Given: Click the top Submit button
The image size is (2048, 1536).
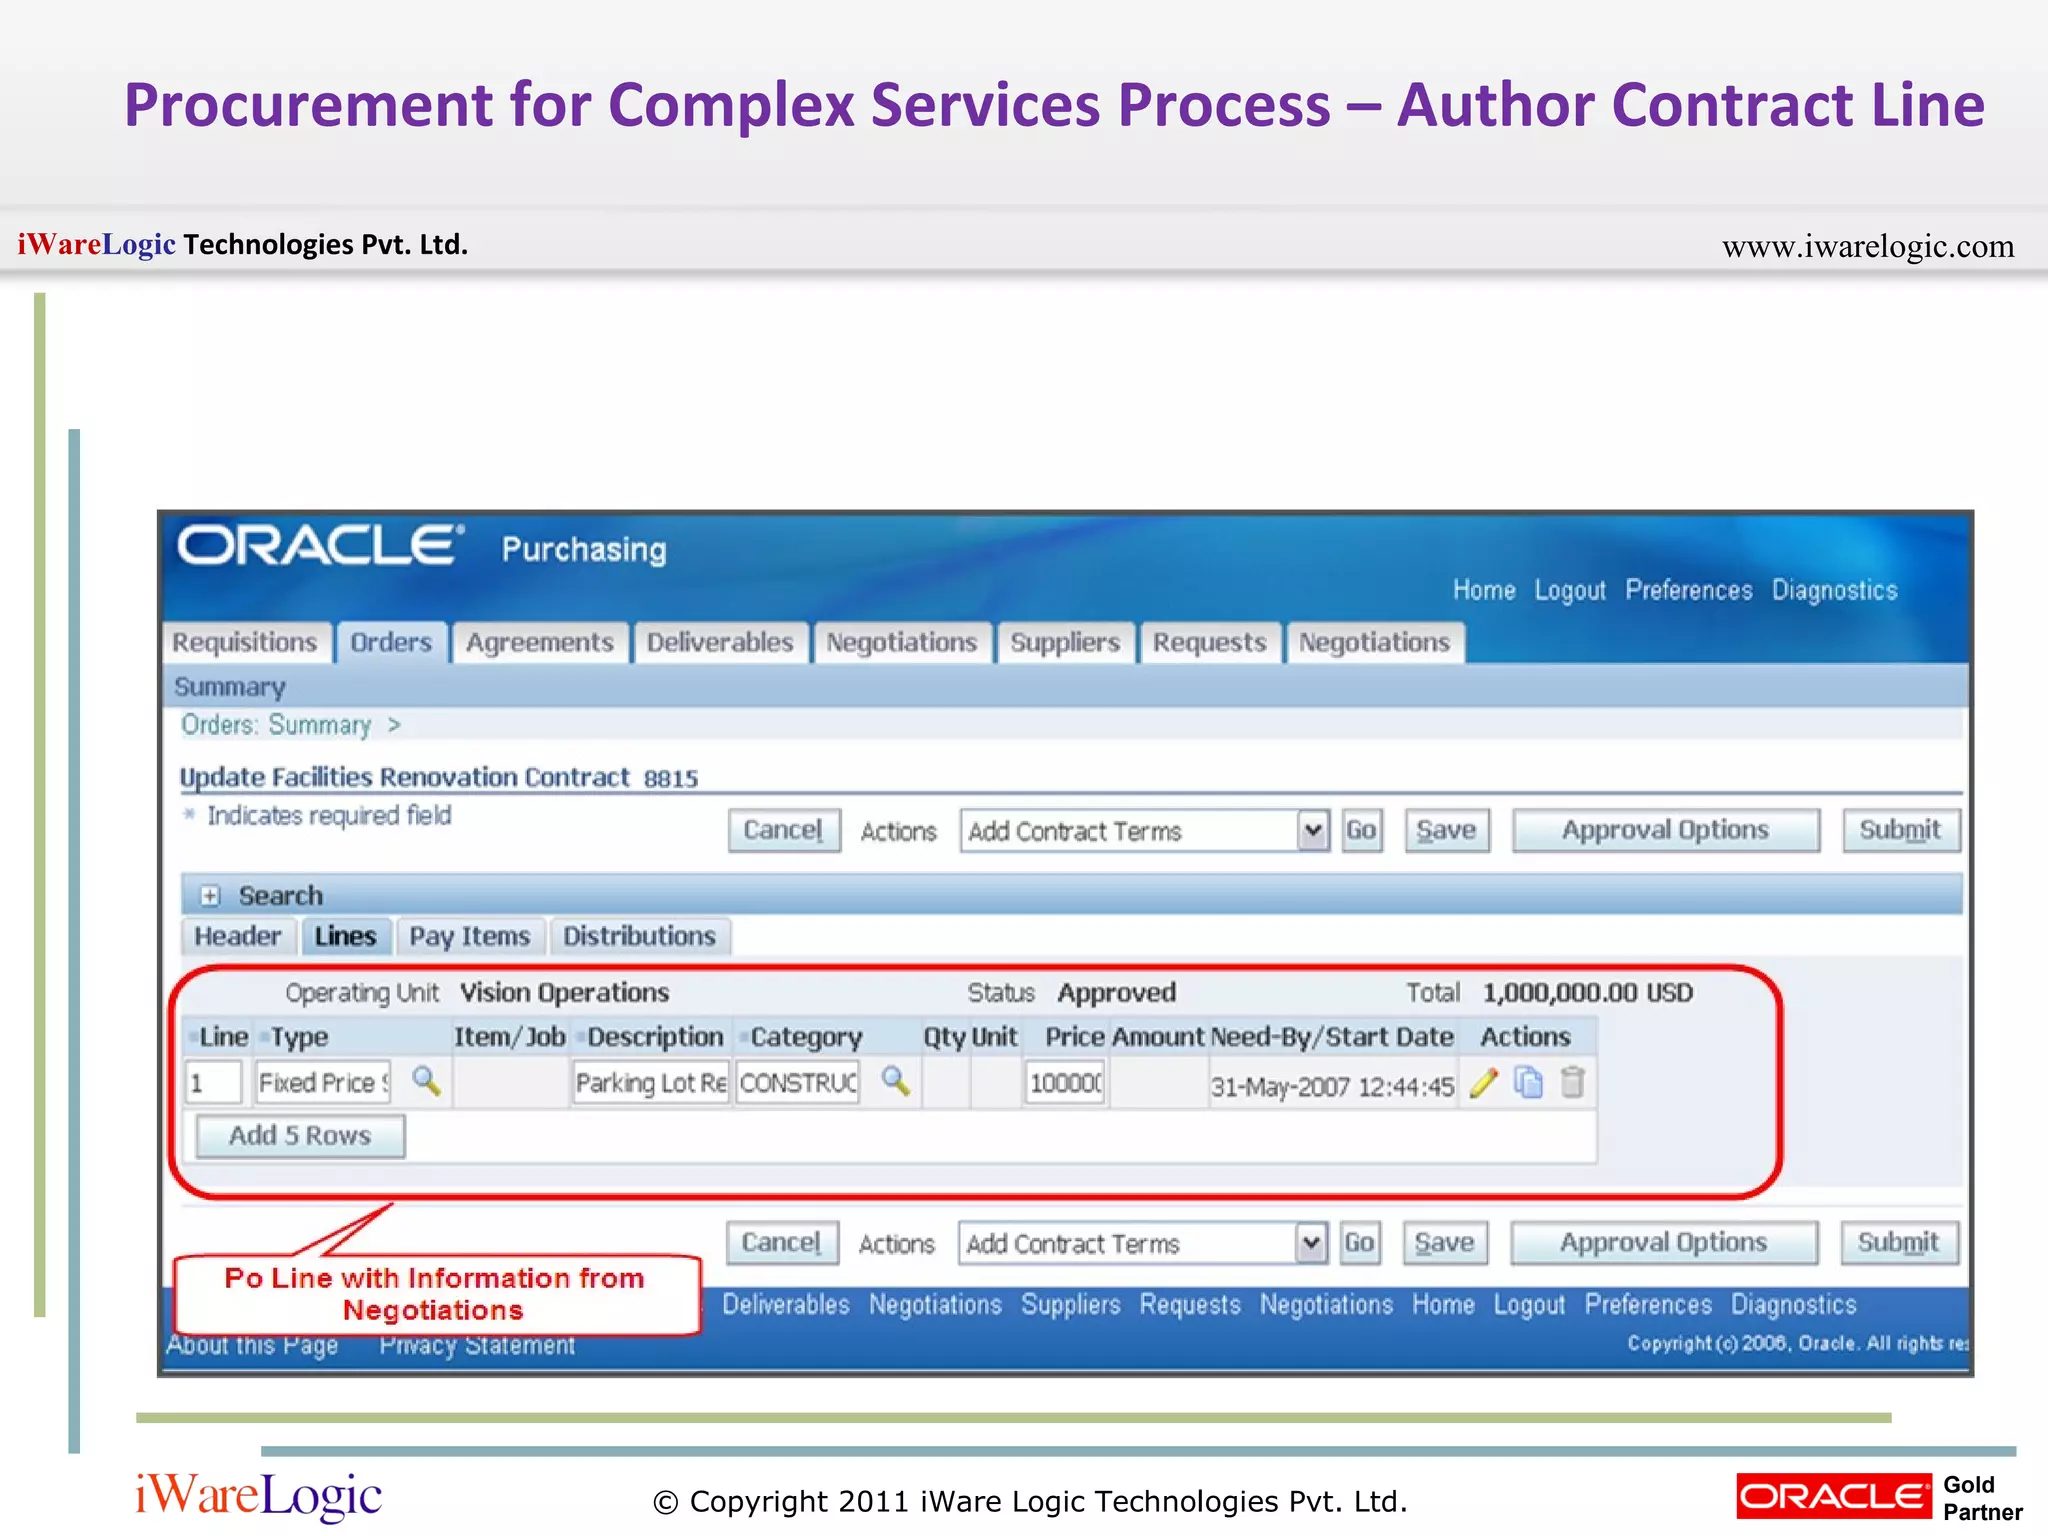Looking at the screenshot, I should pyautogui.click(x=1901, y=831).
